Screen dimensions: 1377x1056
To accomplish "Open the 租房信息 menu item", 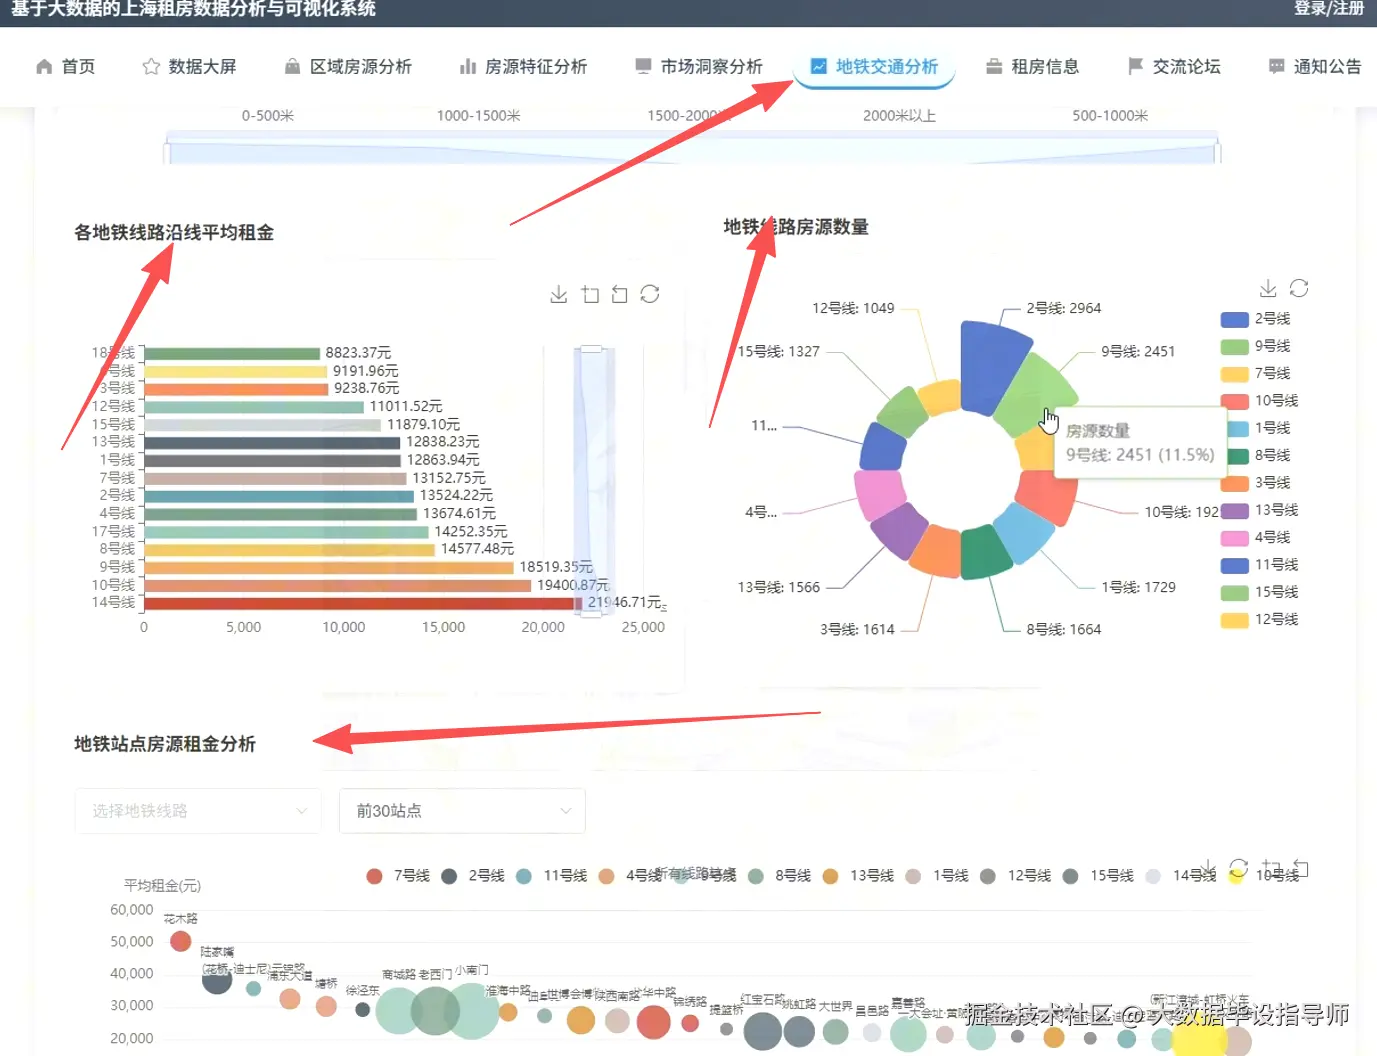I will [1045, 66].
